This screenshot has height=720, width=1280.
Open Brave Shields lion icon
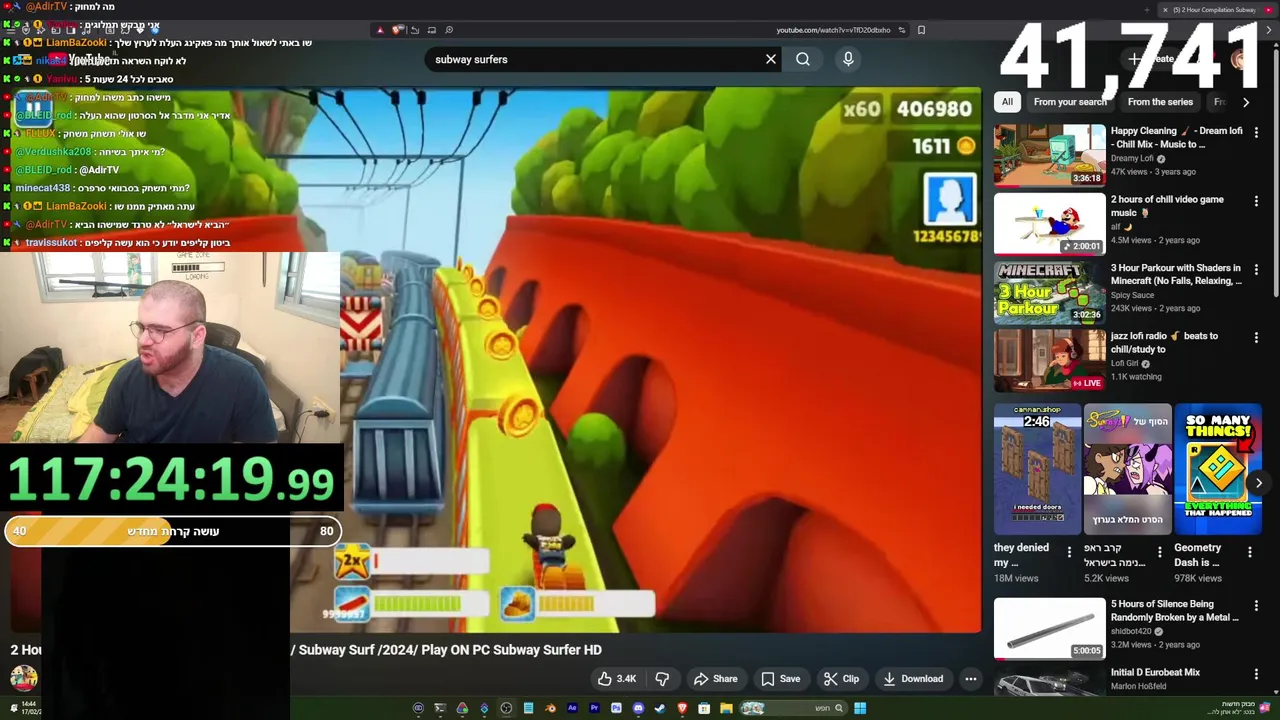(x=397, y=30)
